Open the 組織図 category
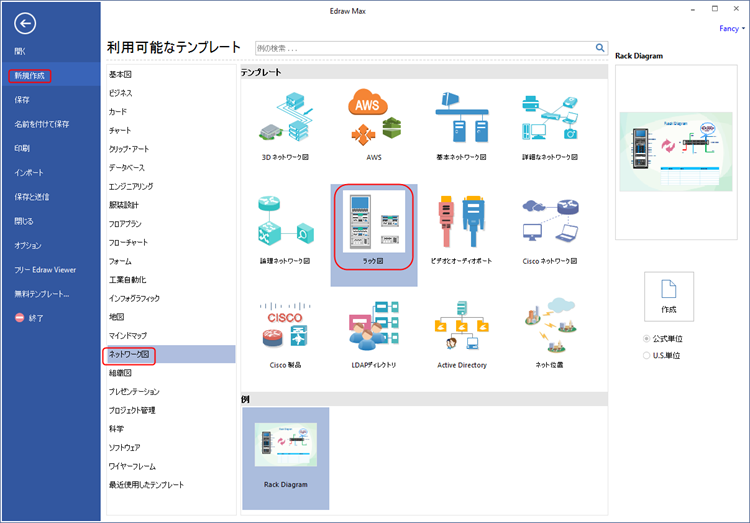This screenshot has width=750, height=523. click(x=120, y=373)
